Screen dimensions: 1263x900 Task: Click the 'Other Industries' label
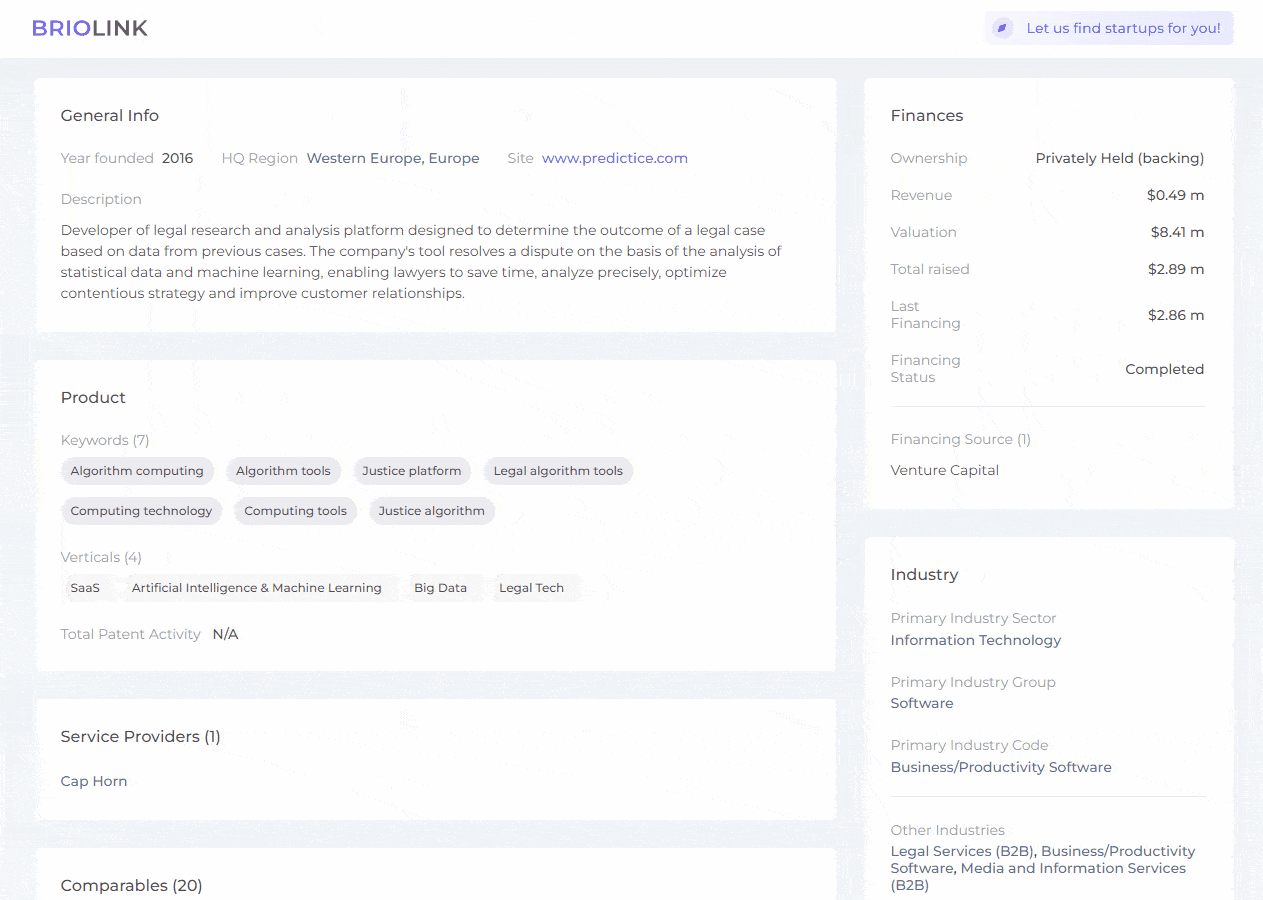click(x=948, y=830)
